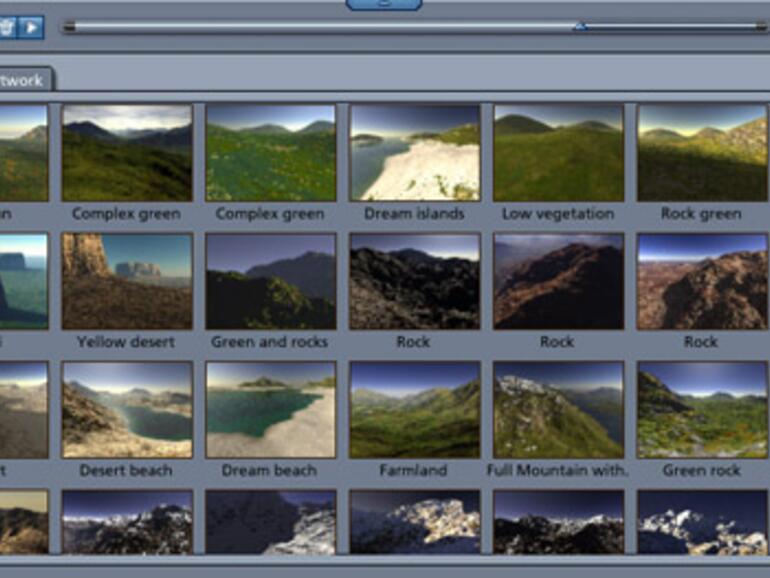Choose the Green rock terrain thumbnail
Image resolution: width=770 pixels, height=578 pixels.
pyautogui.click(x=701, y=409)
